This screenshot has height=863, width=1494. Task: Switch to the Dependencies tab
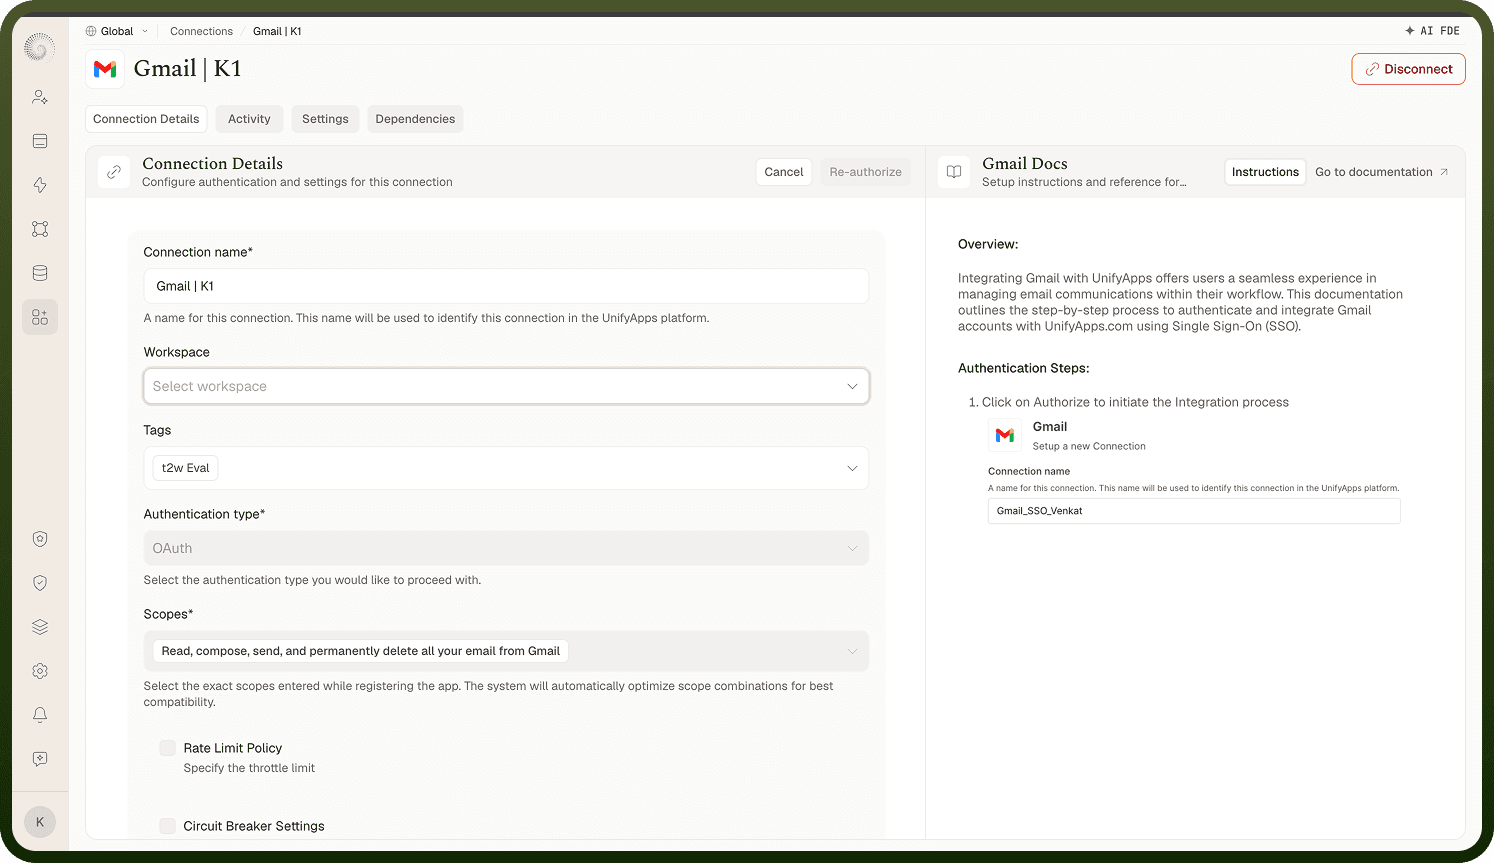415,119
